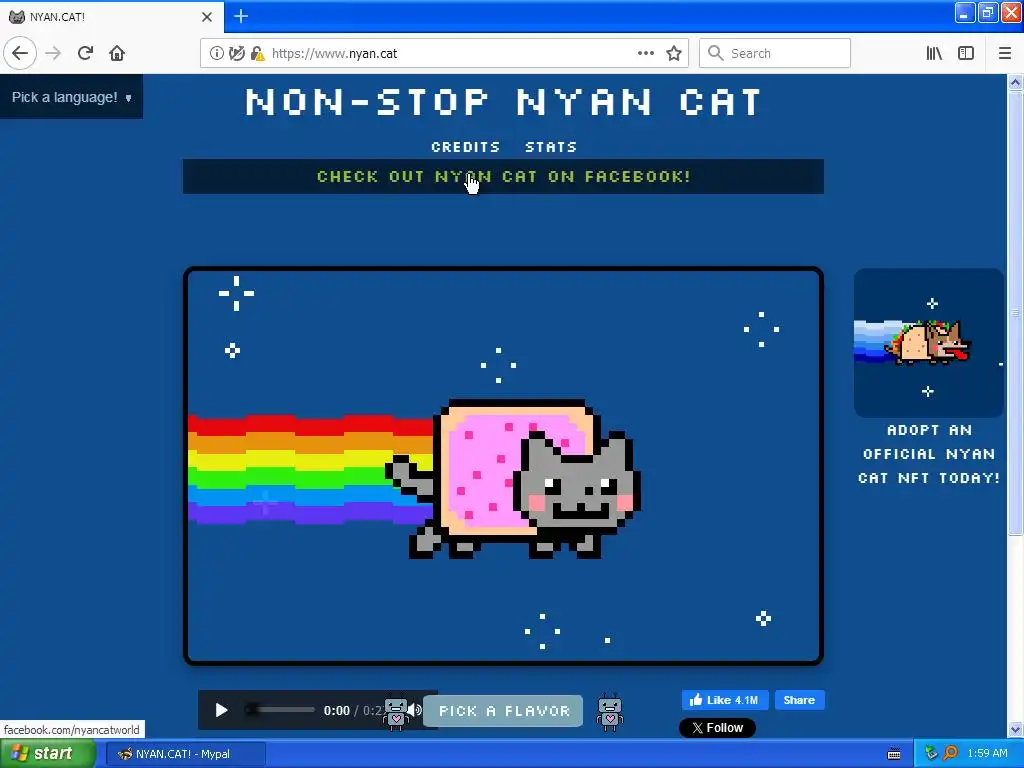Like the page on Facebook
The image size is (1024, 768).
pos(725,700)
